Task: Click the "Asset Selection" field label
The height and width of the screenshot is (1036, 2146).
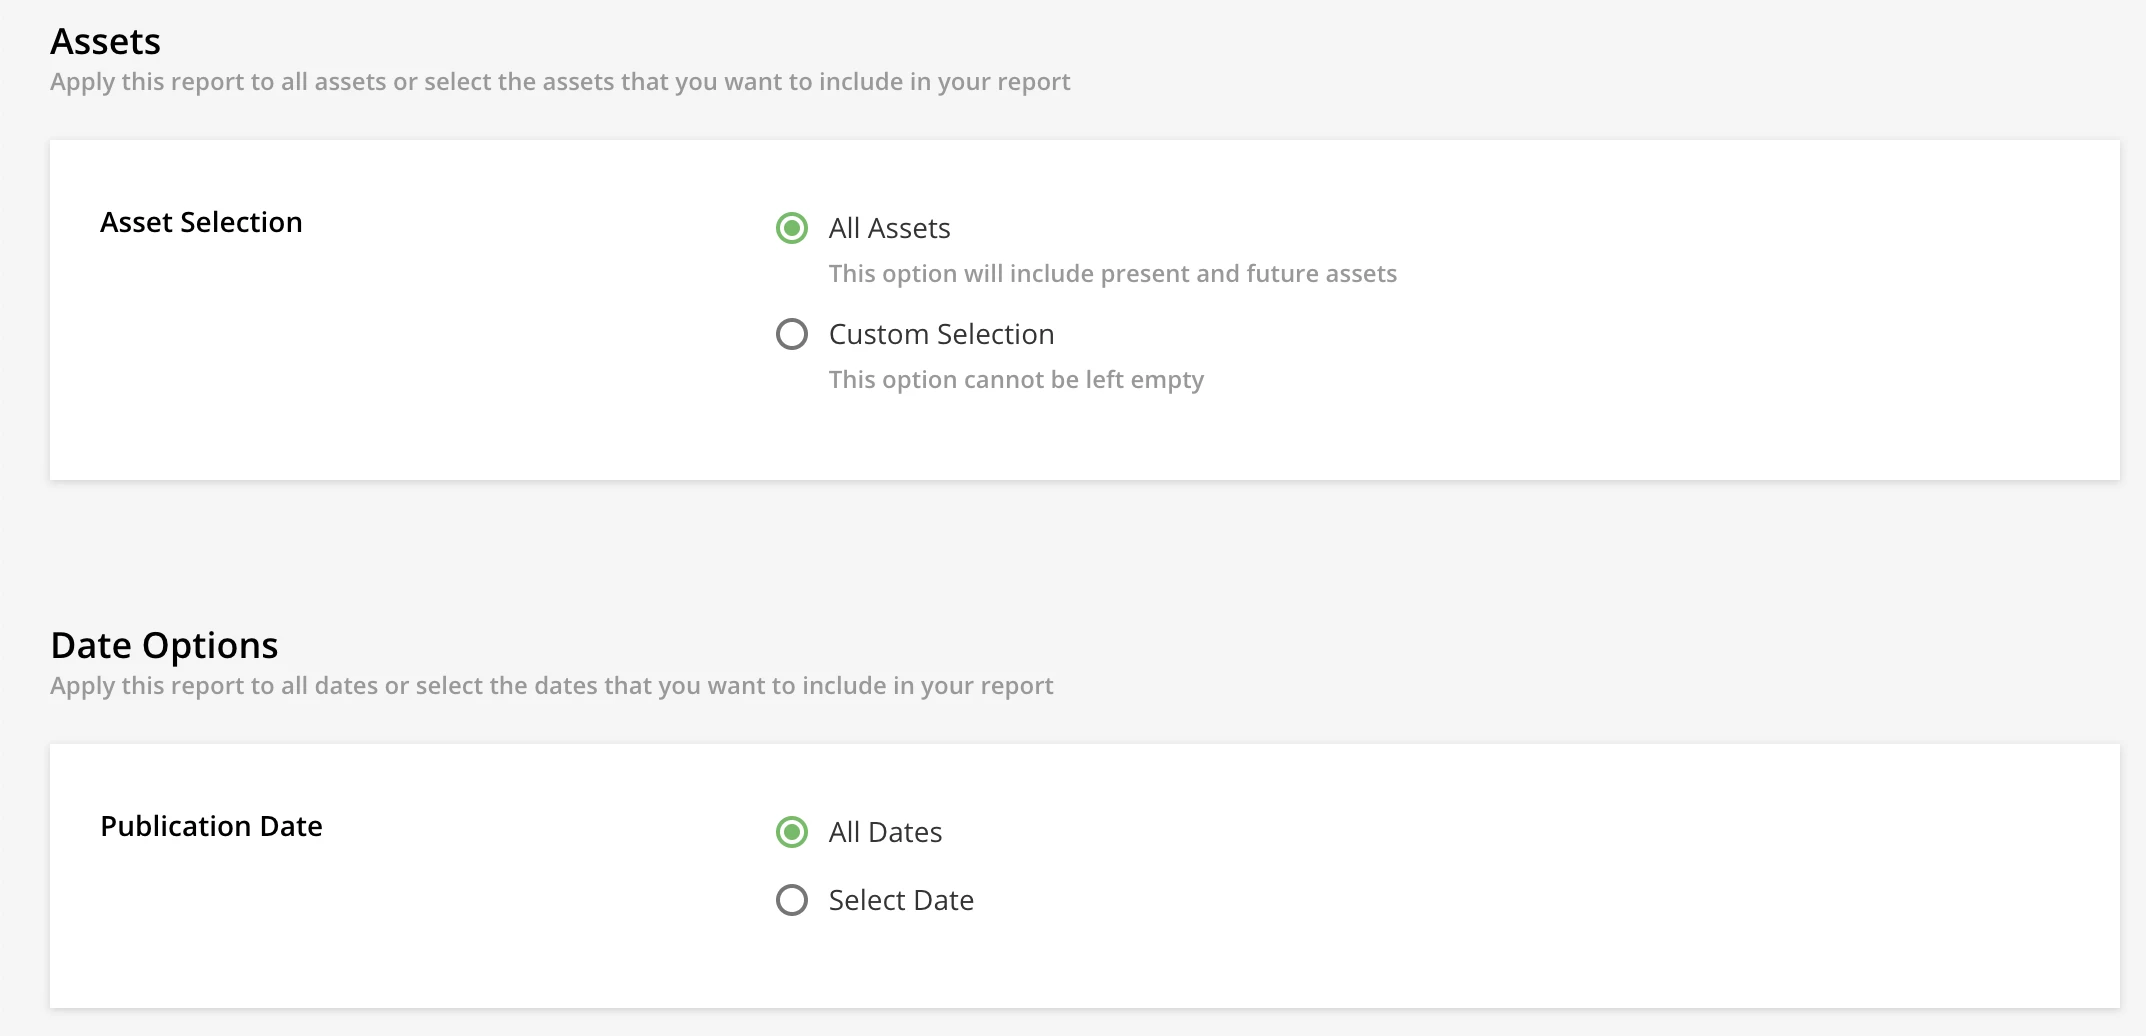Action: coord(201,222)
